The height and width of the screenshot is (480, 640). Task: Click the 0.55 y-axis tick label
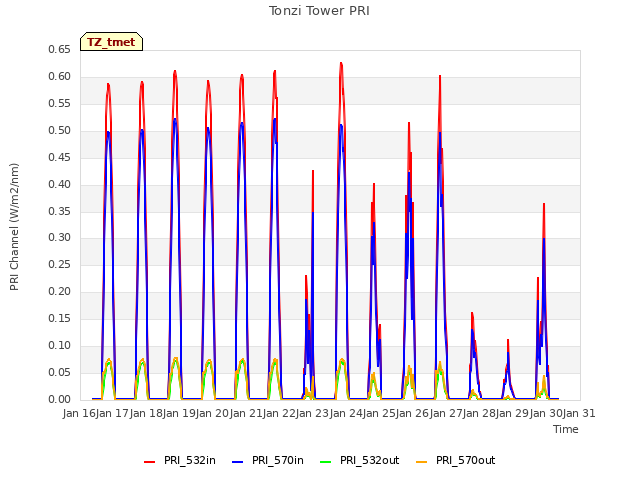click(x=60, y=103)
